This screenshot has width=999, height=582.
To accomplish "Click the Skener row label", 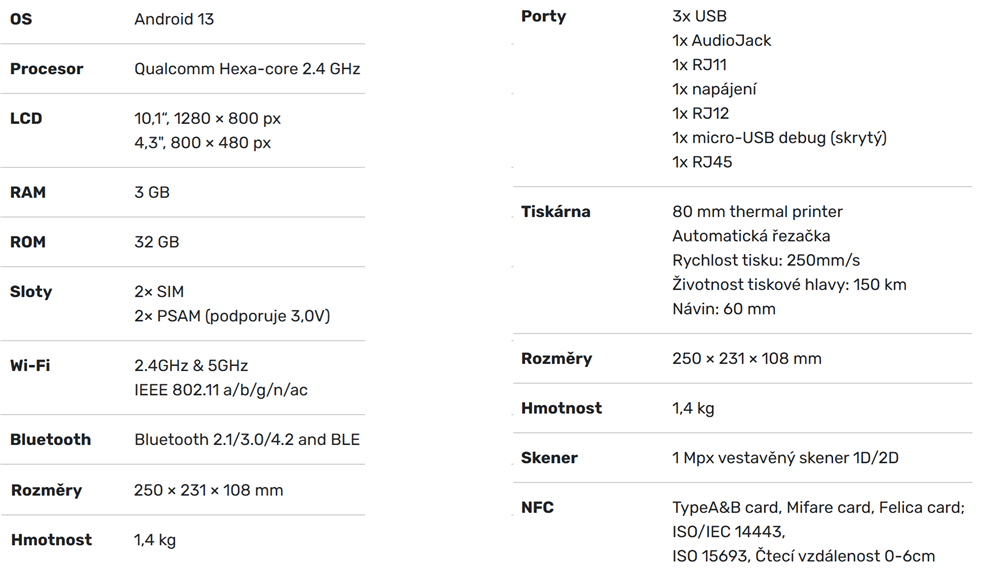I will (549, 458).
